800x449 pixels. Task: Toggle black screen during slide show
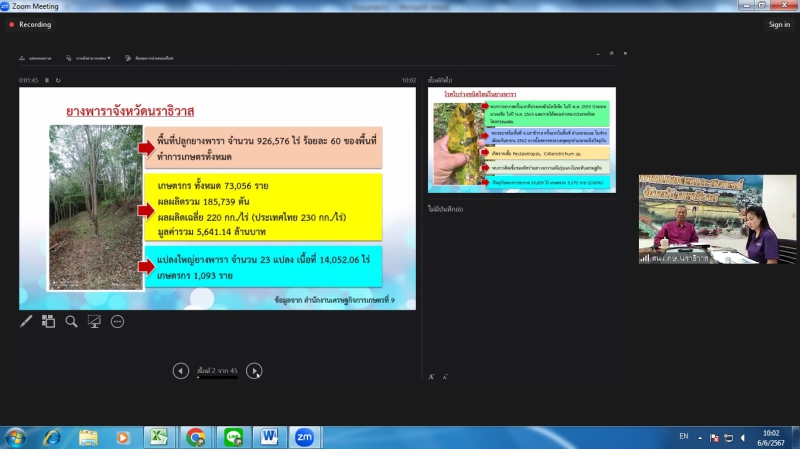[94, 321]
